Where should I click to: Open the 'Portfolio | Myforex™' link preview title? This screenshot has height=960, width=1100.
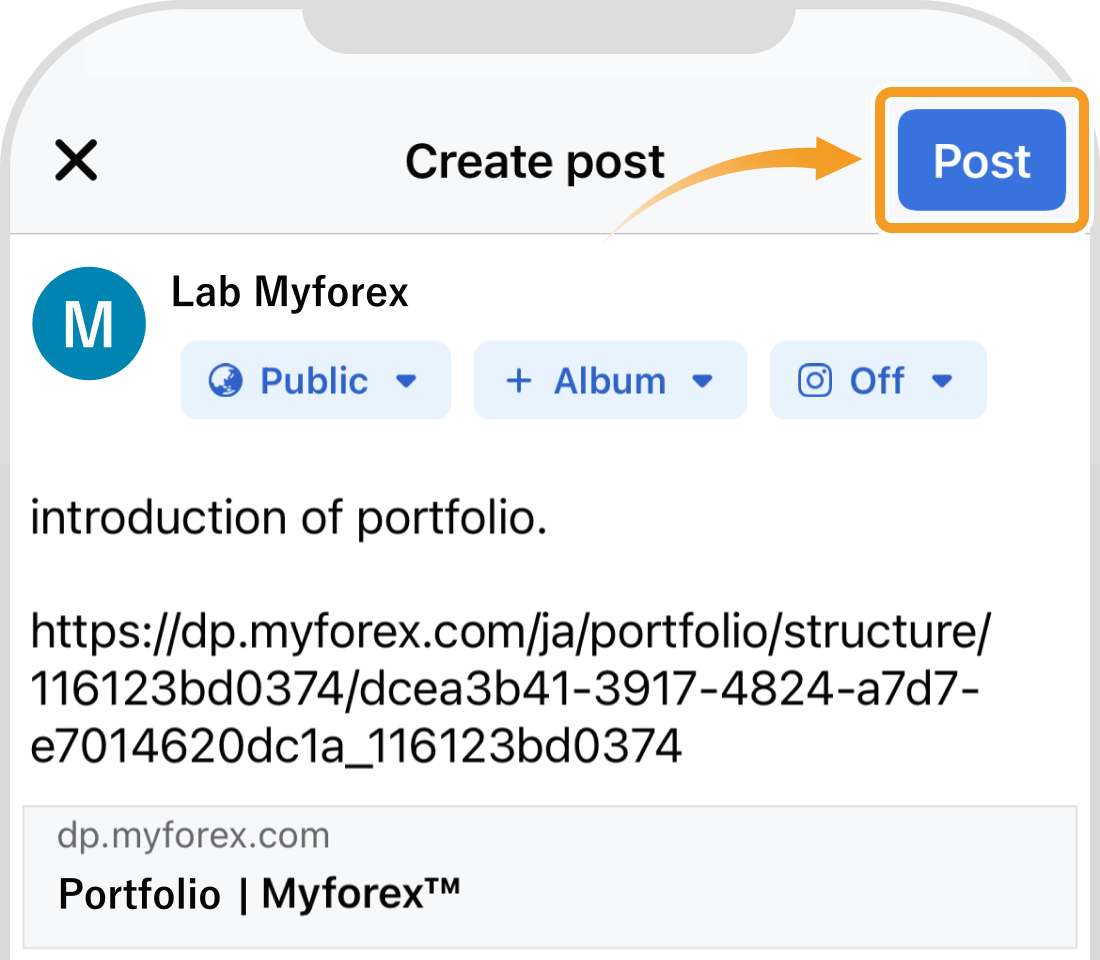[260, 893]
